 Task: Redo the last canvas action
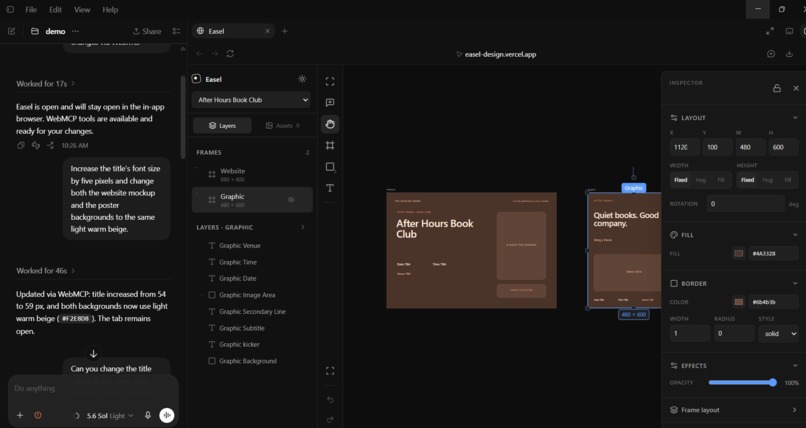(330, 419)
